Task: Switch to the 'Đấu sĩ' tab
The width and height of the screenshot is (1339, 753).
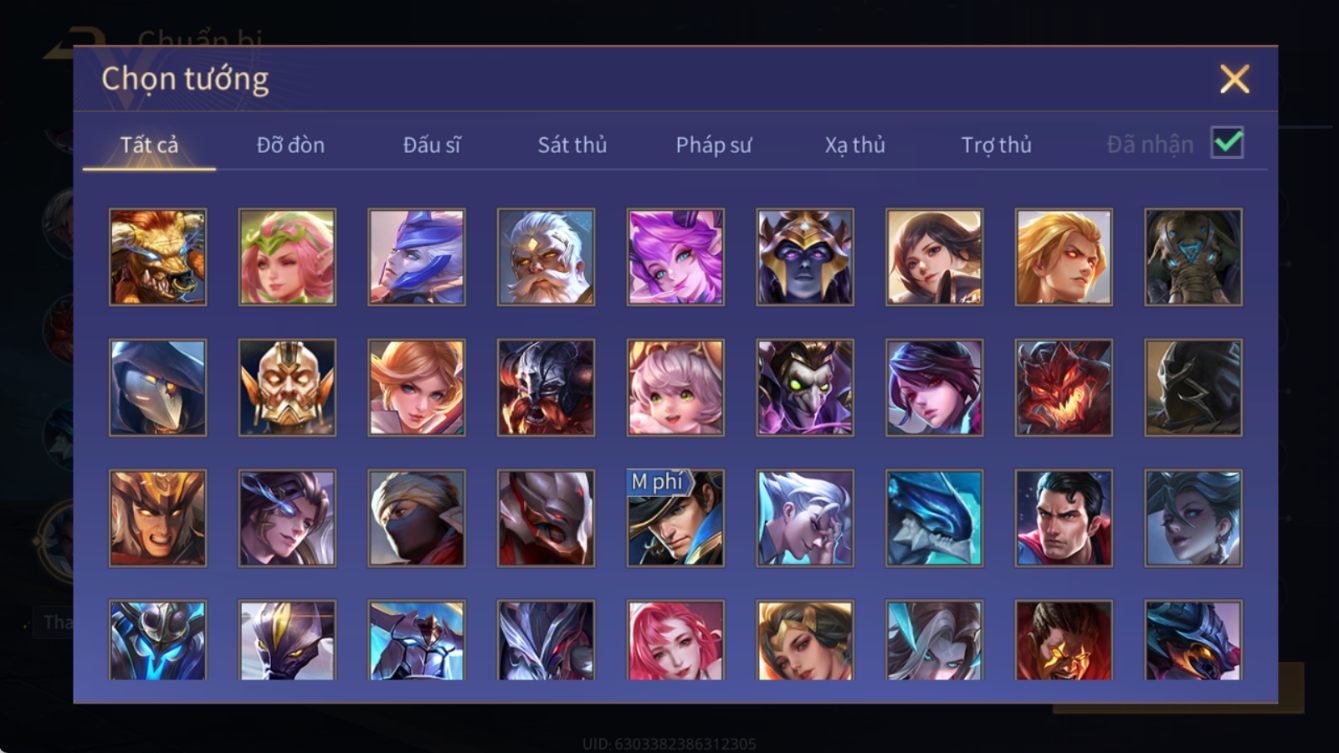Action: 432,145
